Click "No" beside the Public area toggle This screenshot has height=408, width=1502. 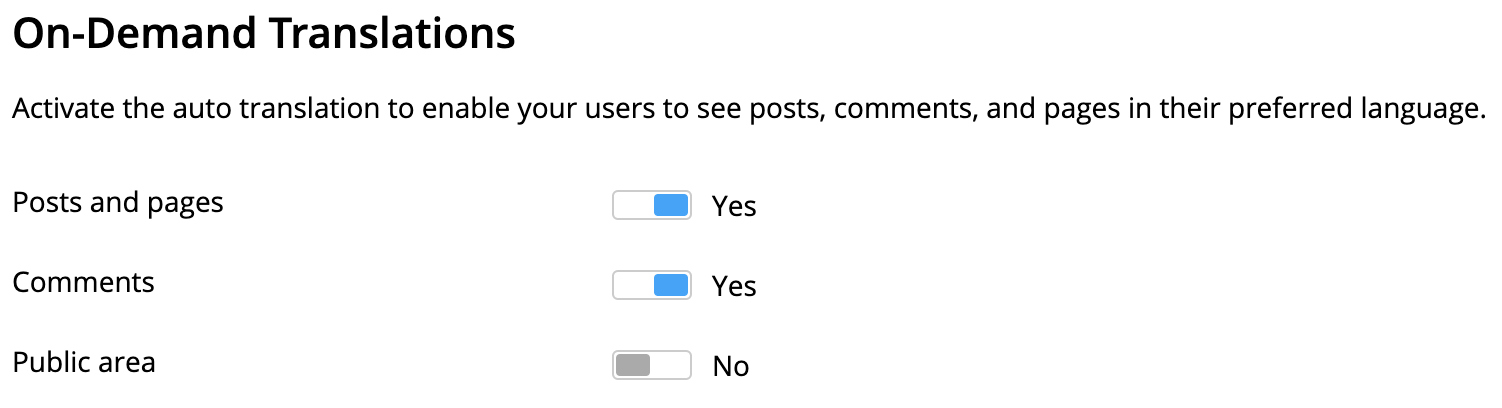pos(731,367)
